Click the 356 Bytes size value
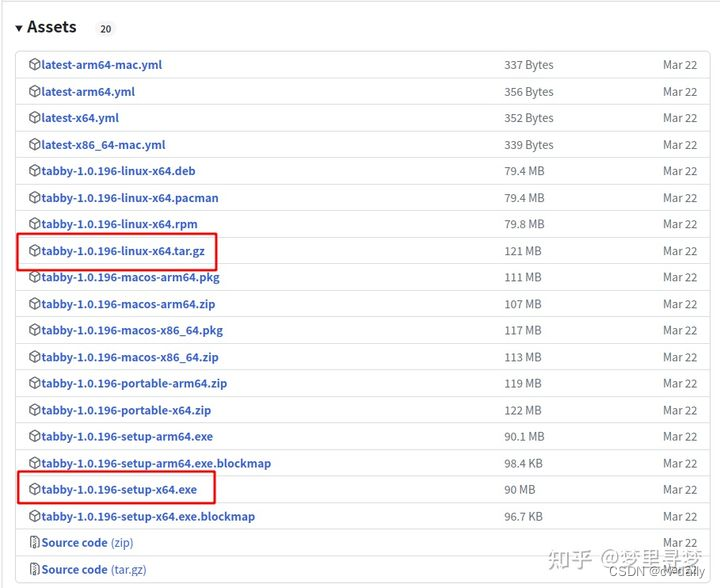Screen dimensions: 720x588 [529, 92]
